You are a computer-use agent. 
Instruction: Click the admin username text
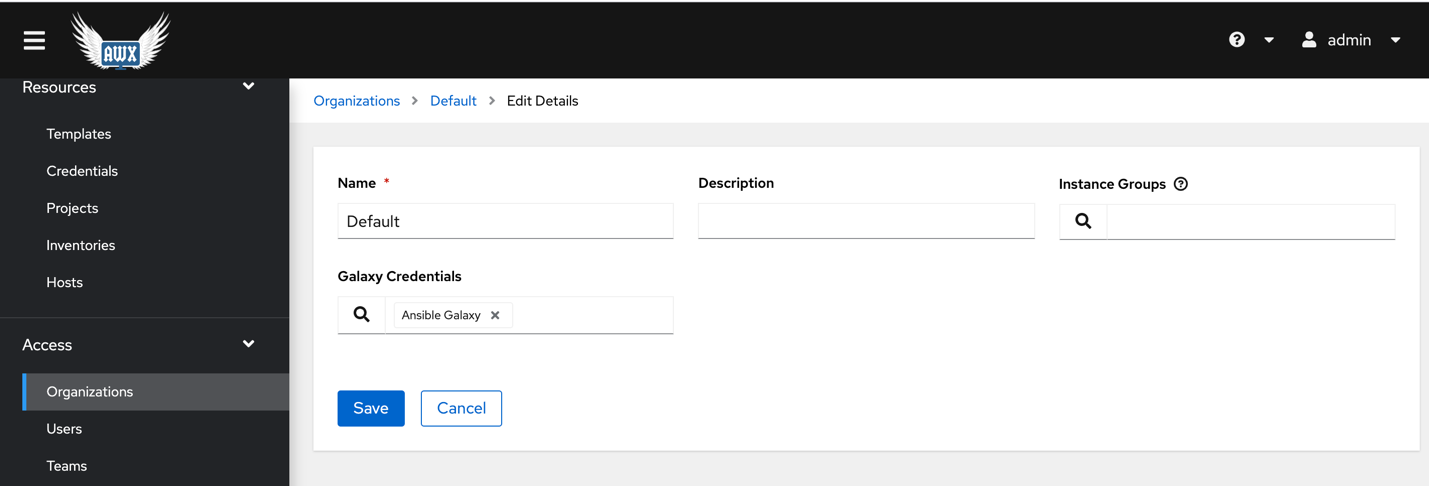coord(1349,40)
